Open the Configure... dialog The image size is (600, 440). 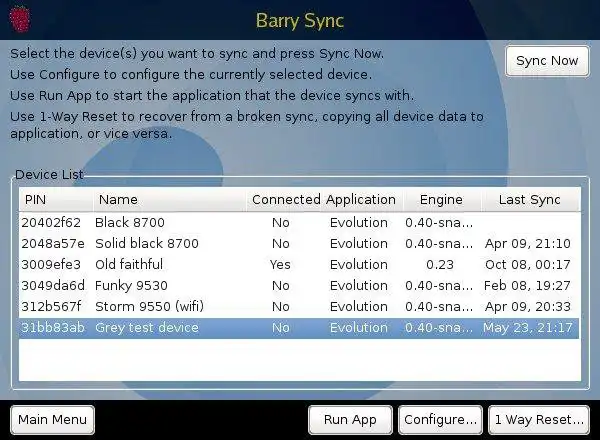click(x=440, y=420)
